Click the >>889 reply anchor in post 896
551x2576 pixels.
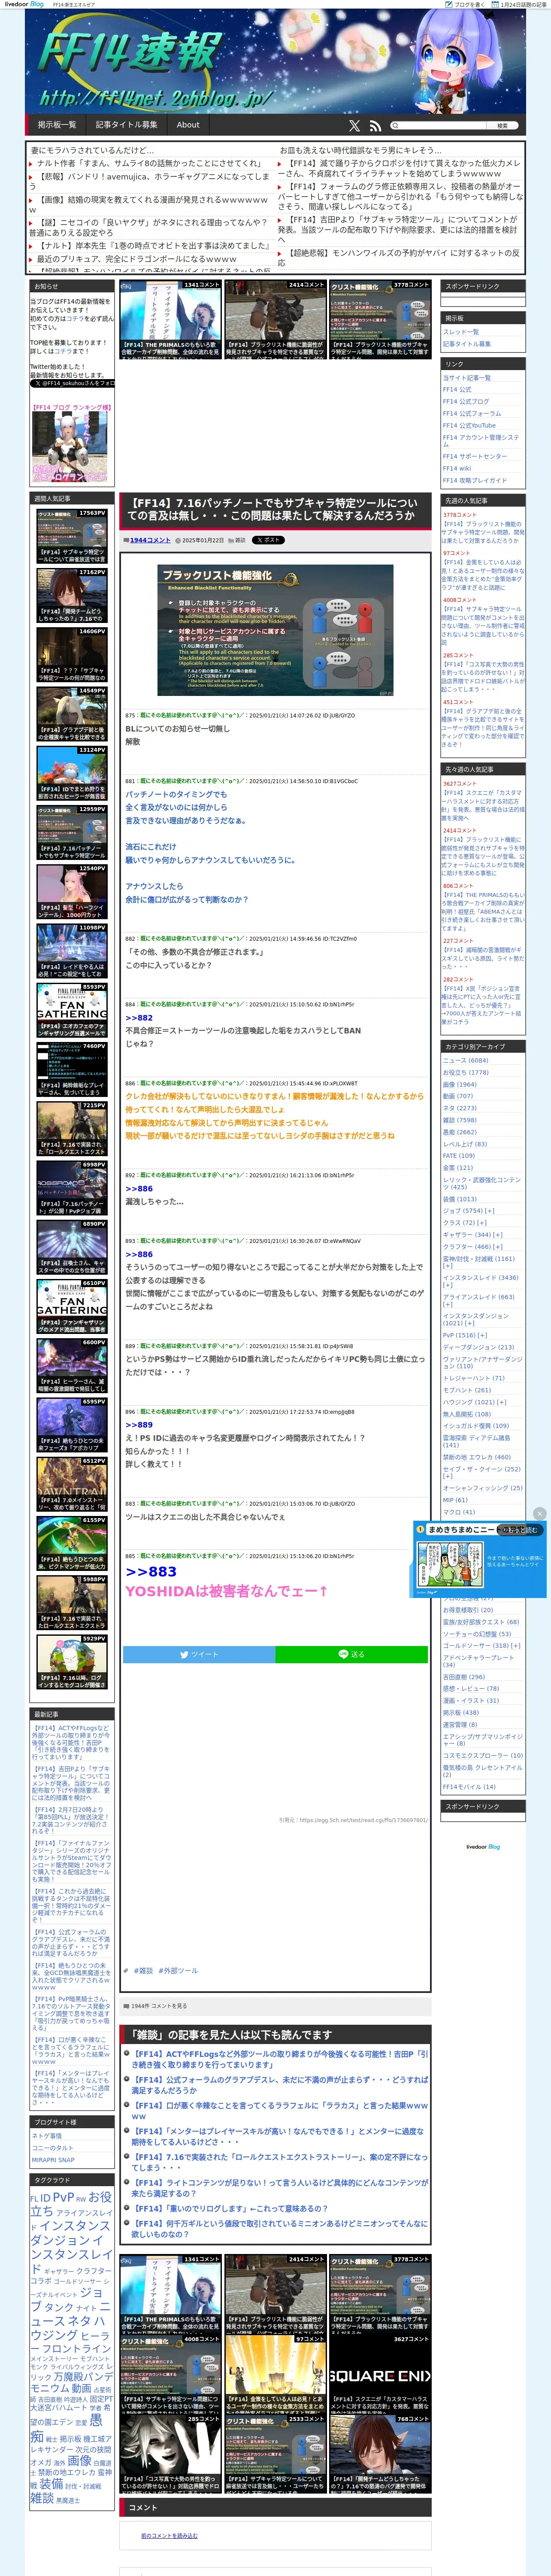tap(139, 1425)
